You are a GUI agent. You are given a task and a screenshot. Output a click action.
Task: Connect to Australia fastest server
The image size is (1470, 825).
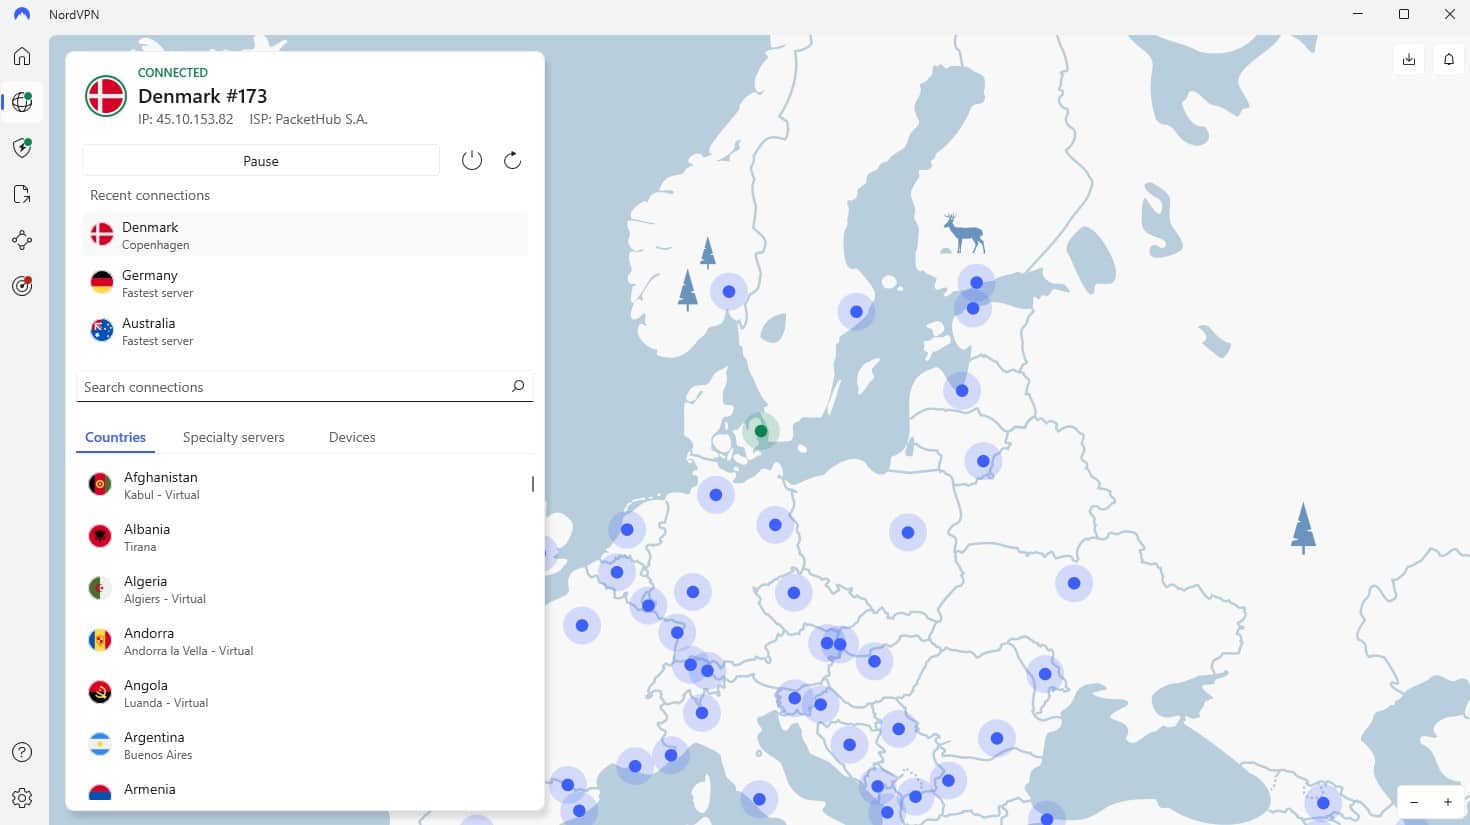[x=305, y=331]
